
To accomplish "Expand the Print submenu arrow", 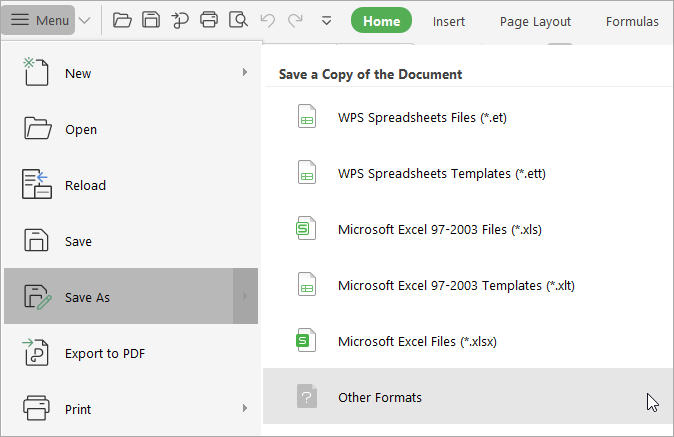I will [x=245, y=408].
